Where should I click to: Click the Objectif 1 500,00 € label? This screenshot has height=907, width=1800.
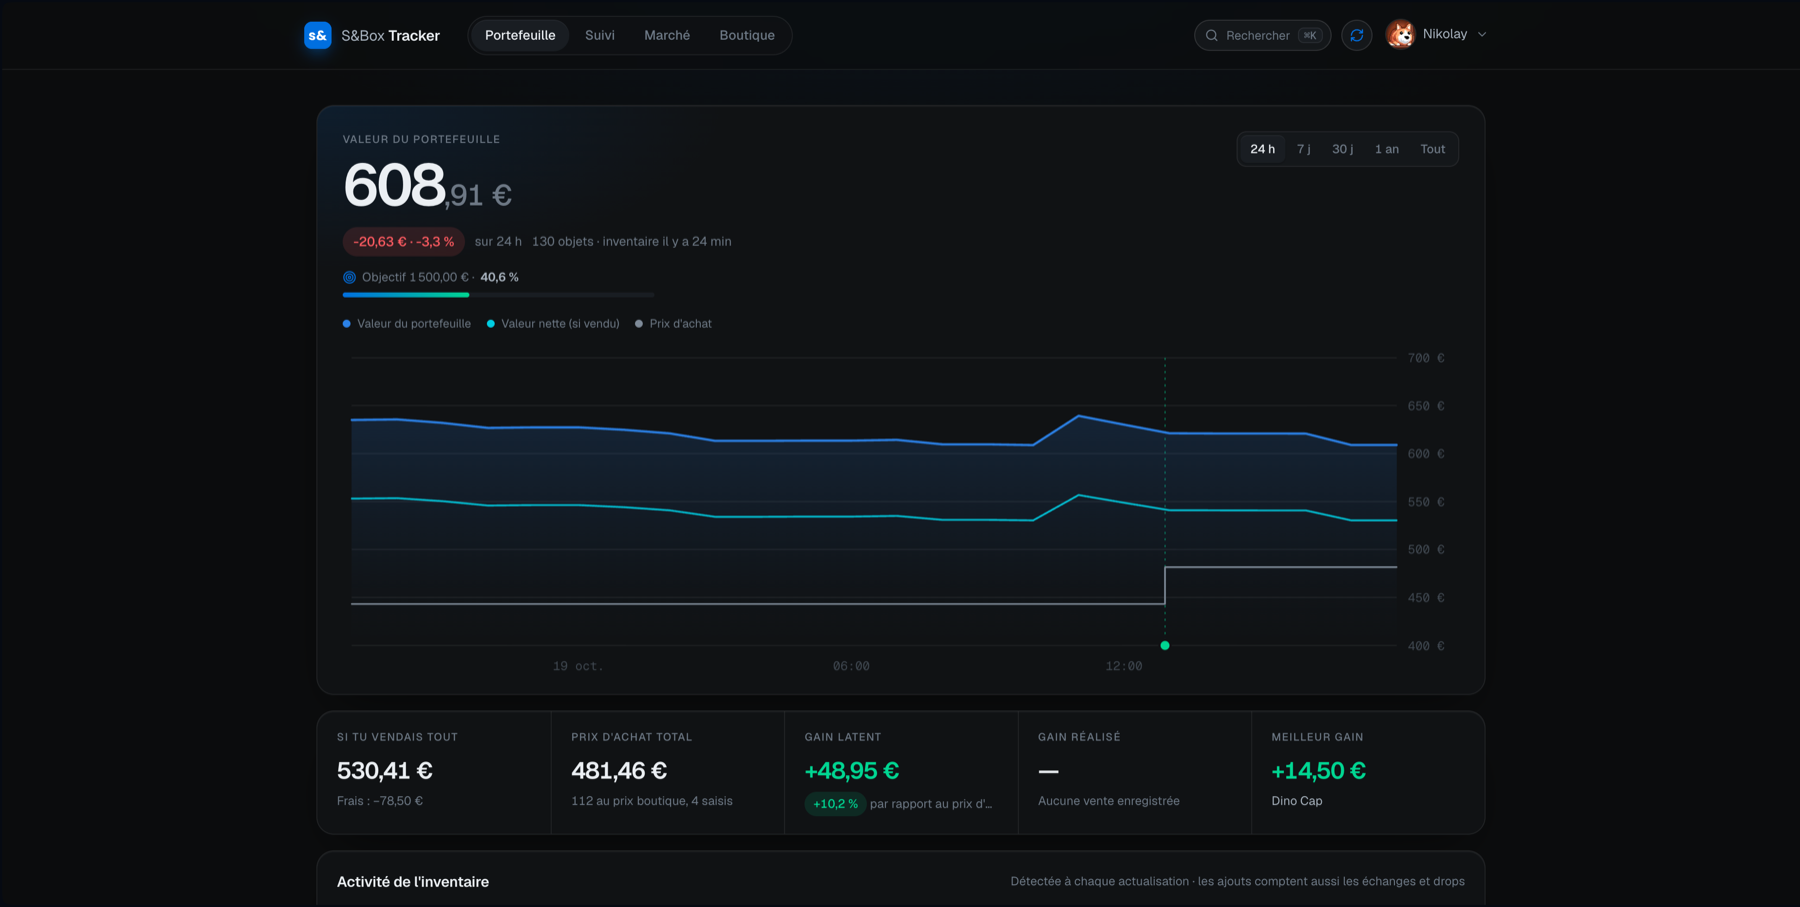[x=415, y=277]
